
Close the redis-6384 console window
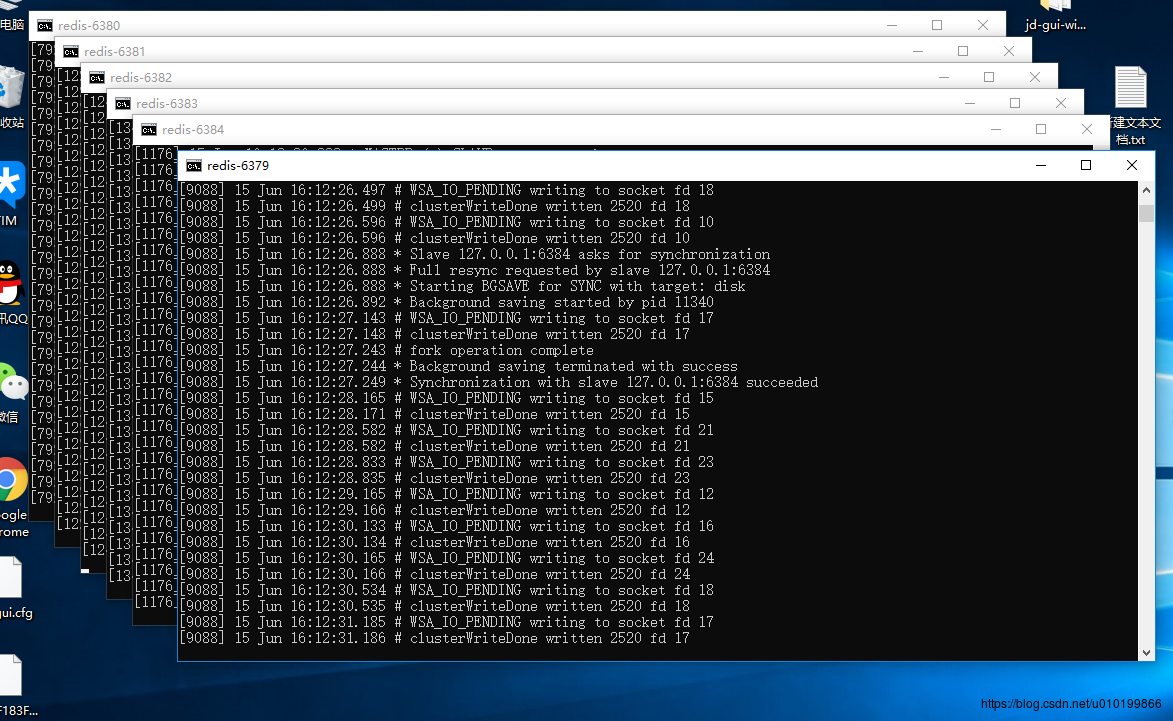point(1087,129)
